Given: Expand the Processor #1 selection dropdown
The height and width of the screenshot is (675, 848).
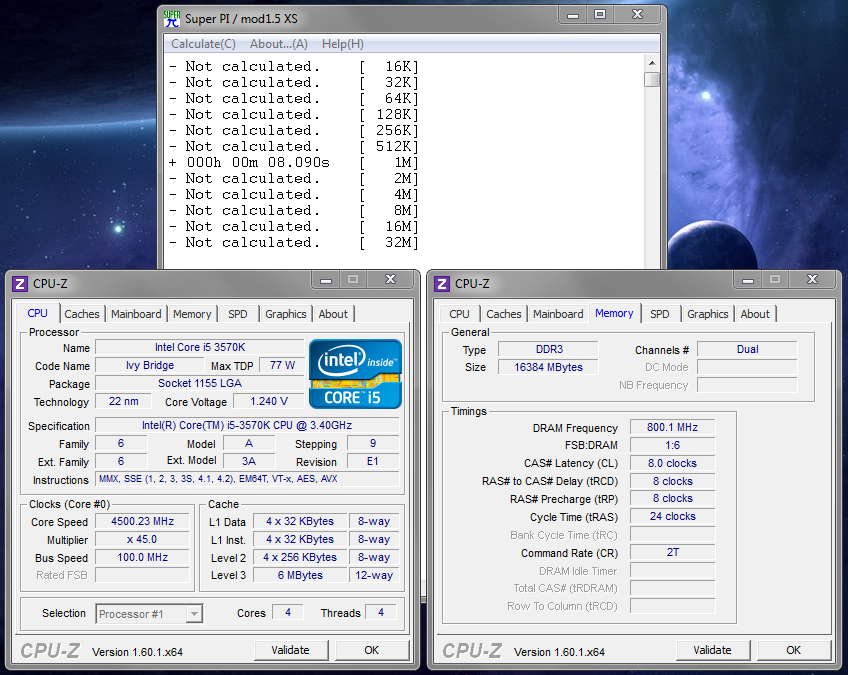Looking at the screenshot, I should coord(194,614).
